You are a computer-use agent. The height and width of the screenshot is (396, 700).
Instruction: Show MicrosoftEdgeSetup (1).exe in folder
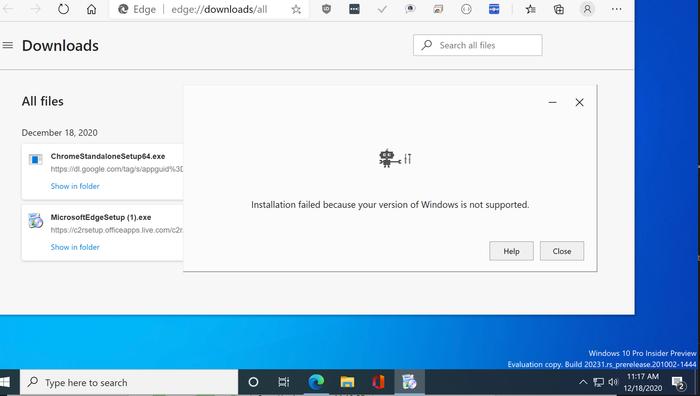pos(75,247)
